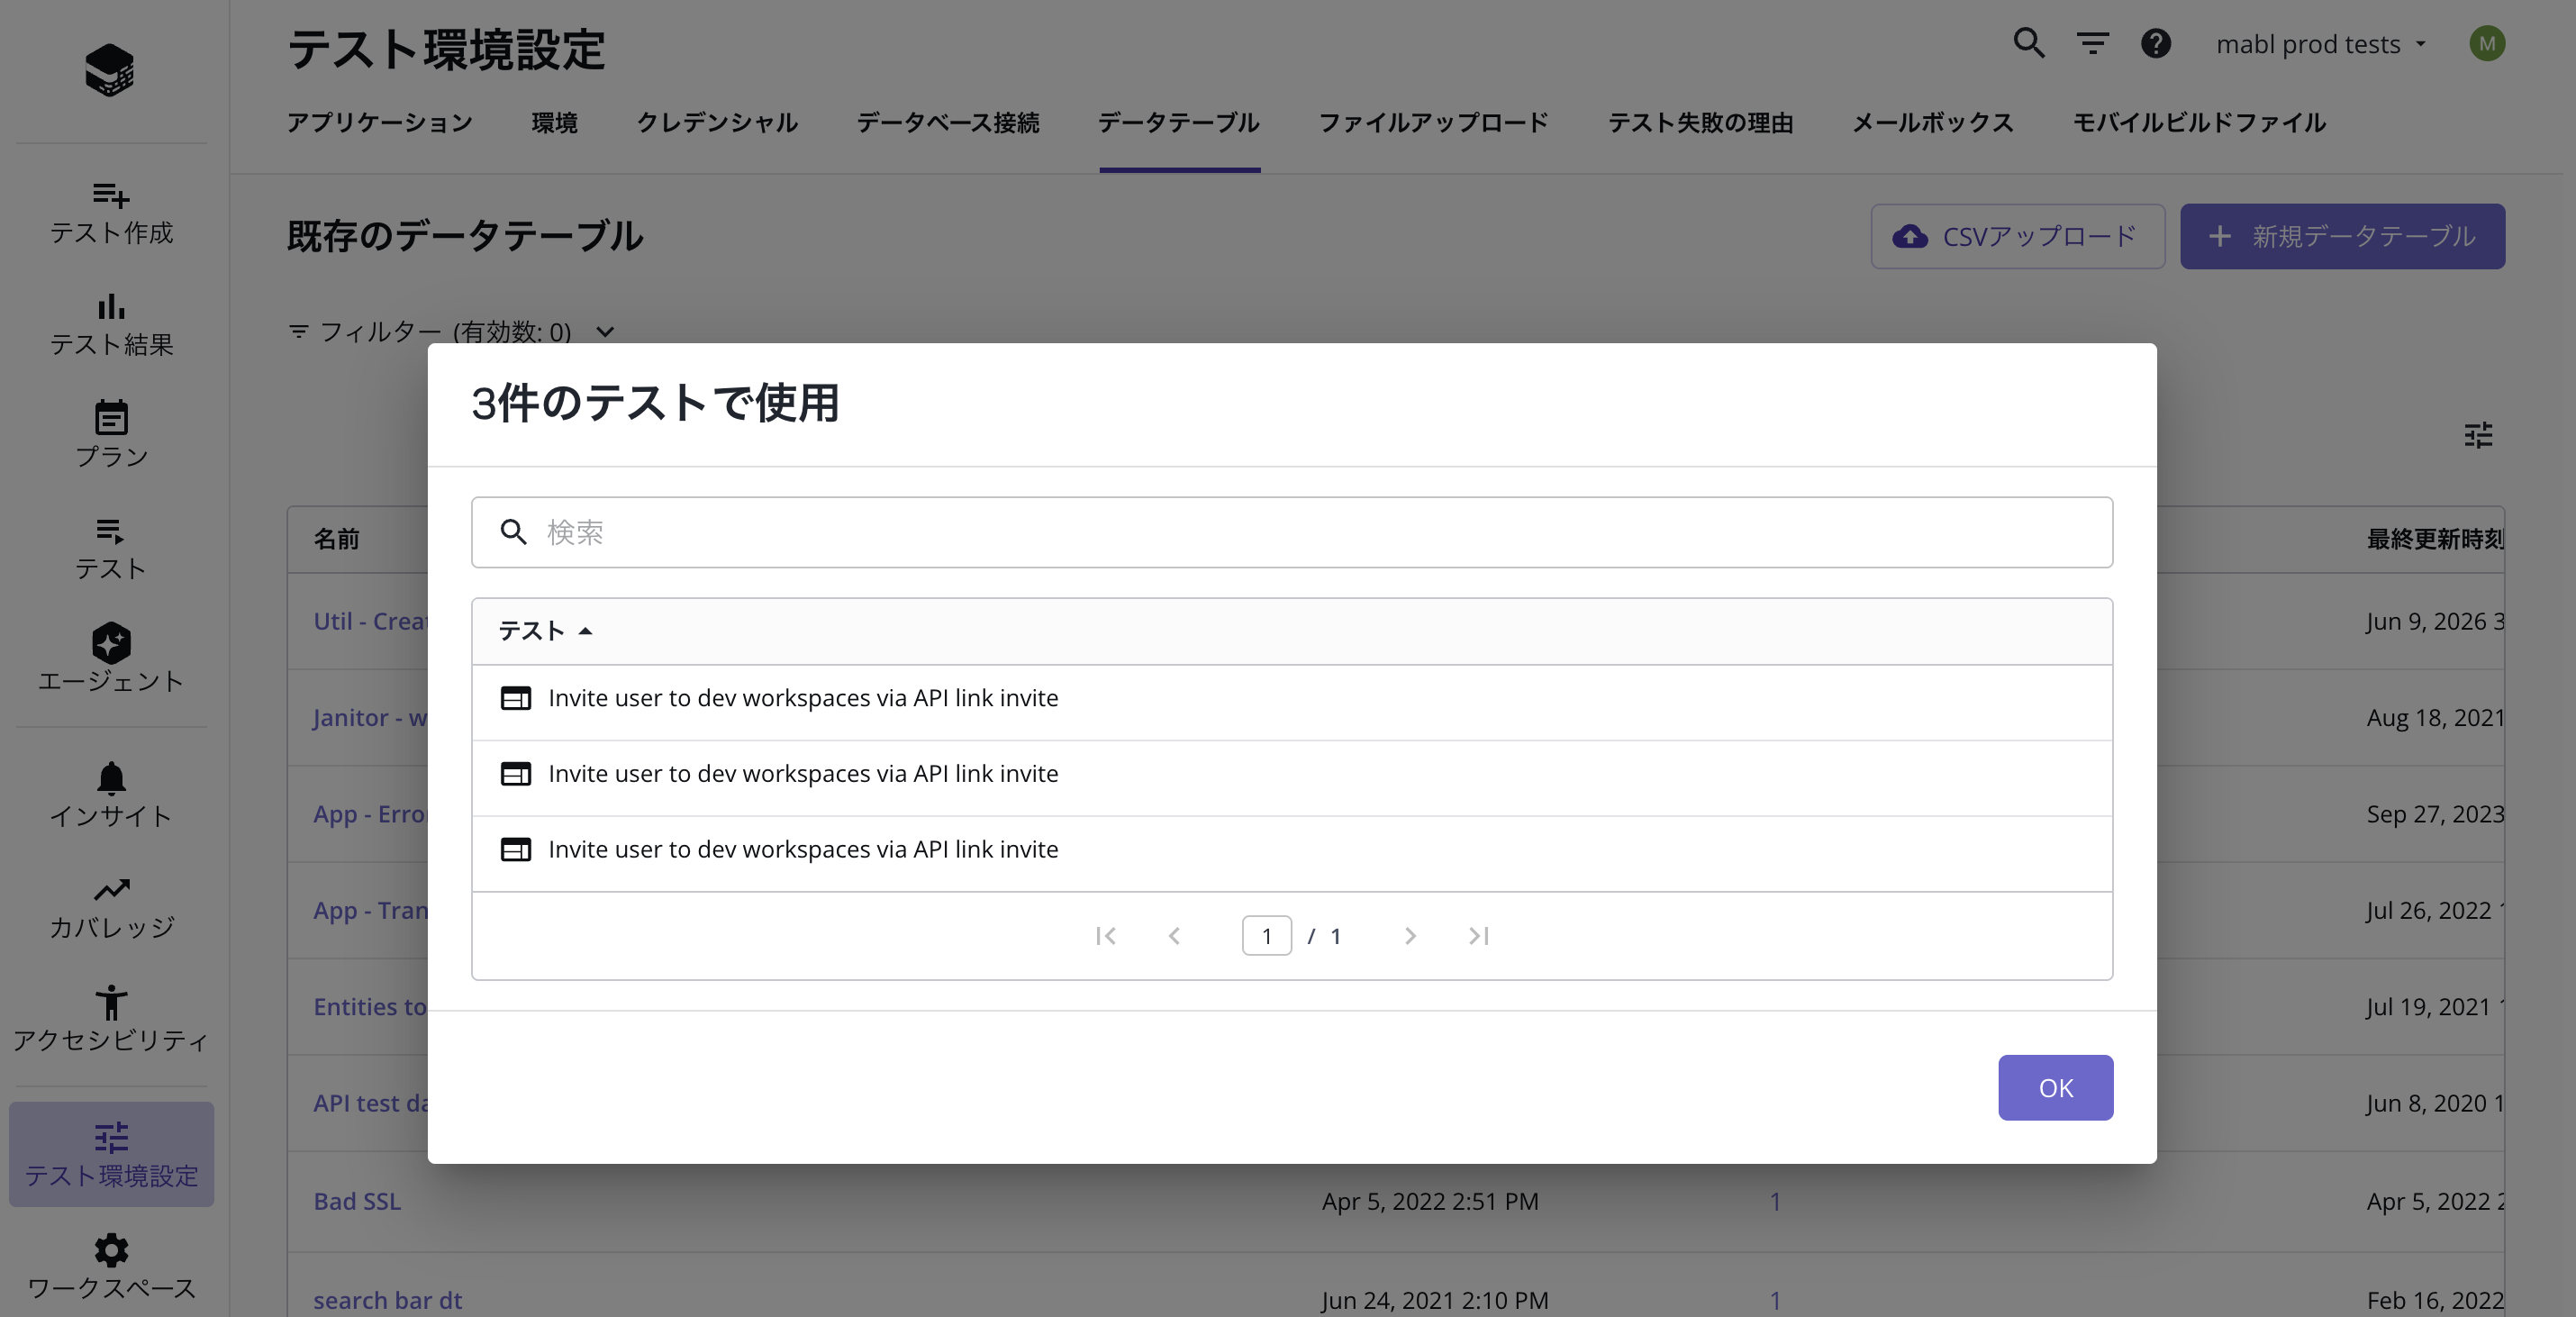Click 名前 column header

(x=337, y=540)
